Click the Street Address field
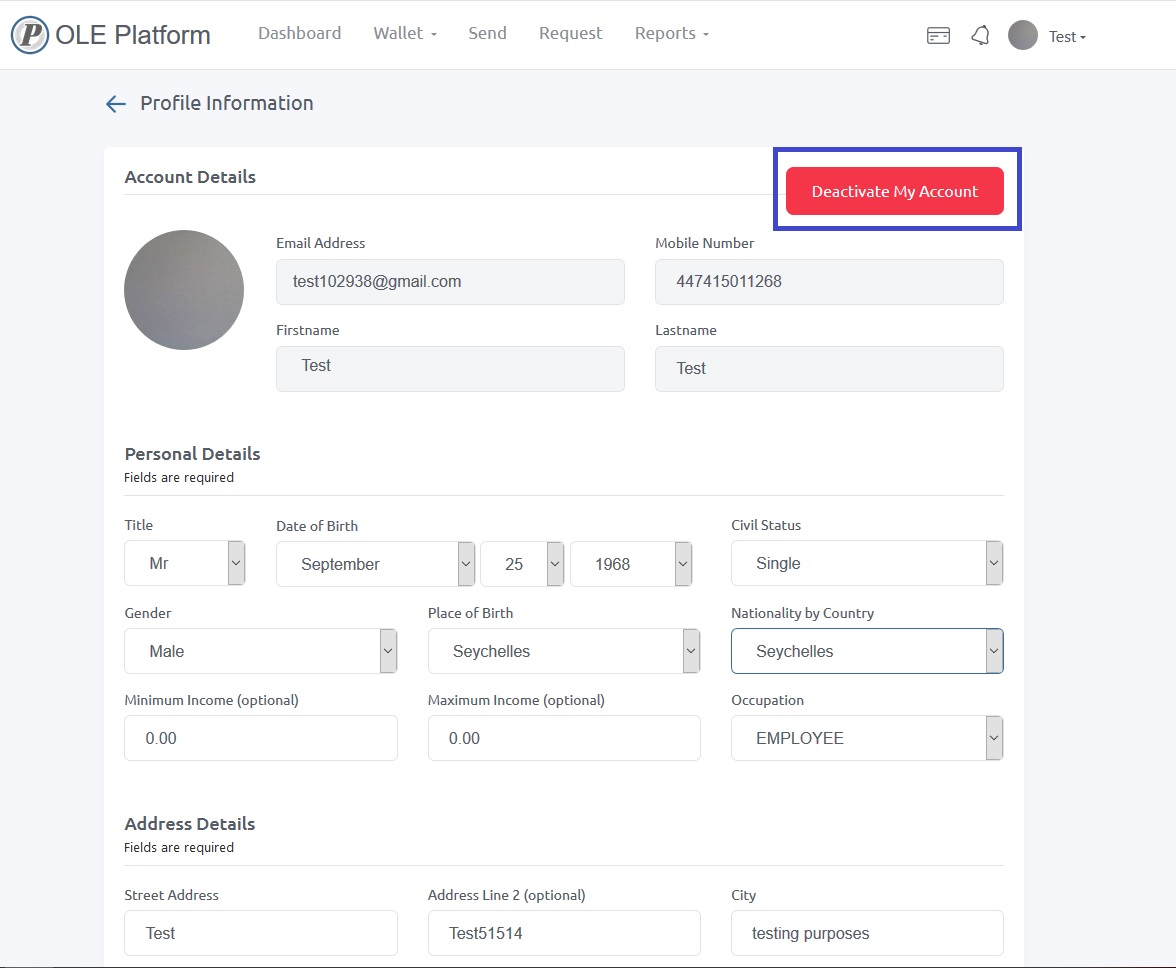 tap(261, 933)
